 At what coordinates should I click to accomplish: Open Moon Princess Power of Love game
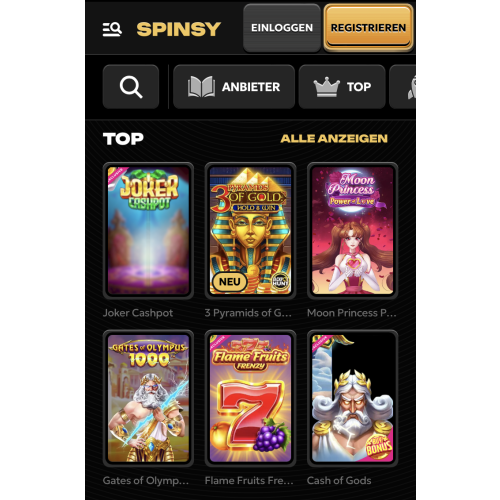352,231
